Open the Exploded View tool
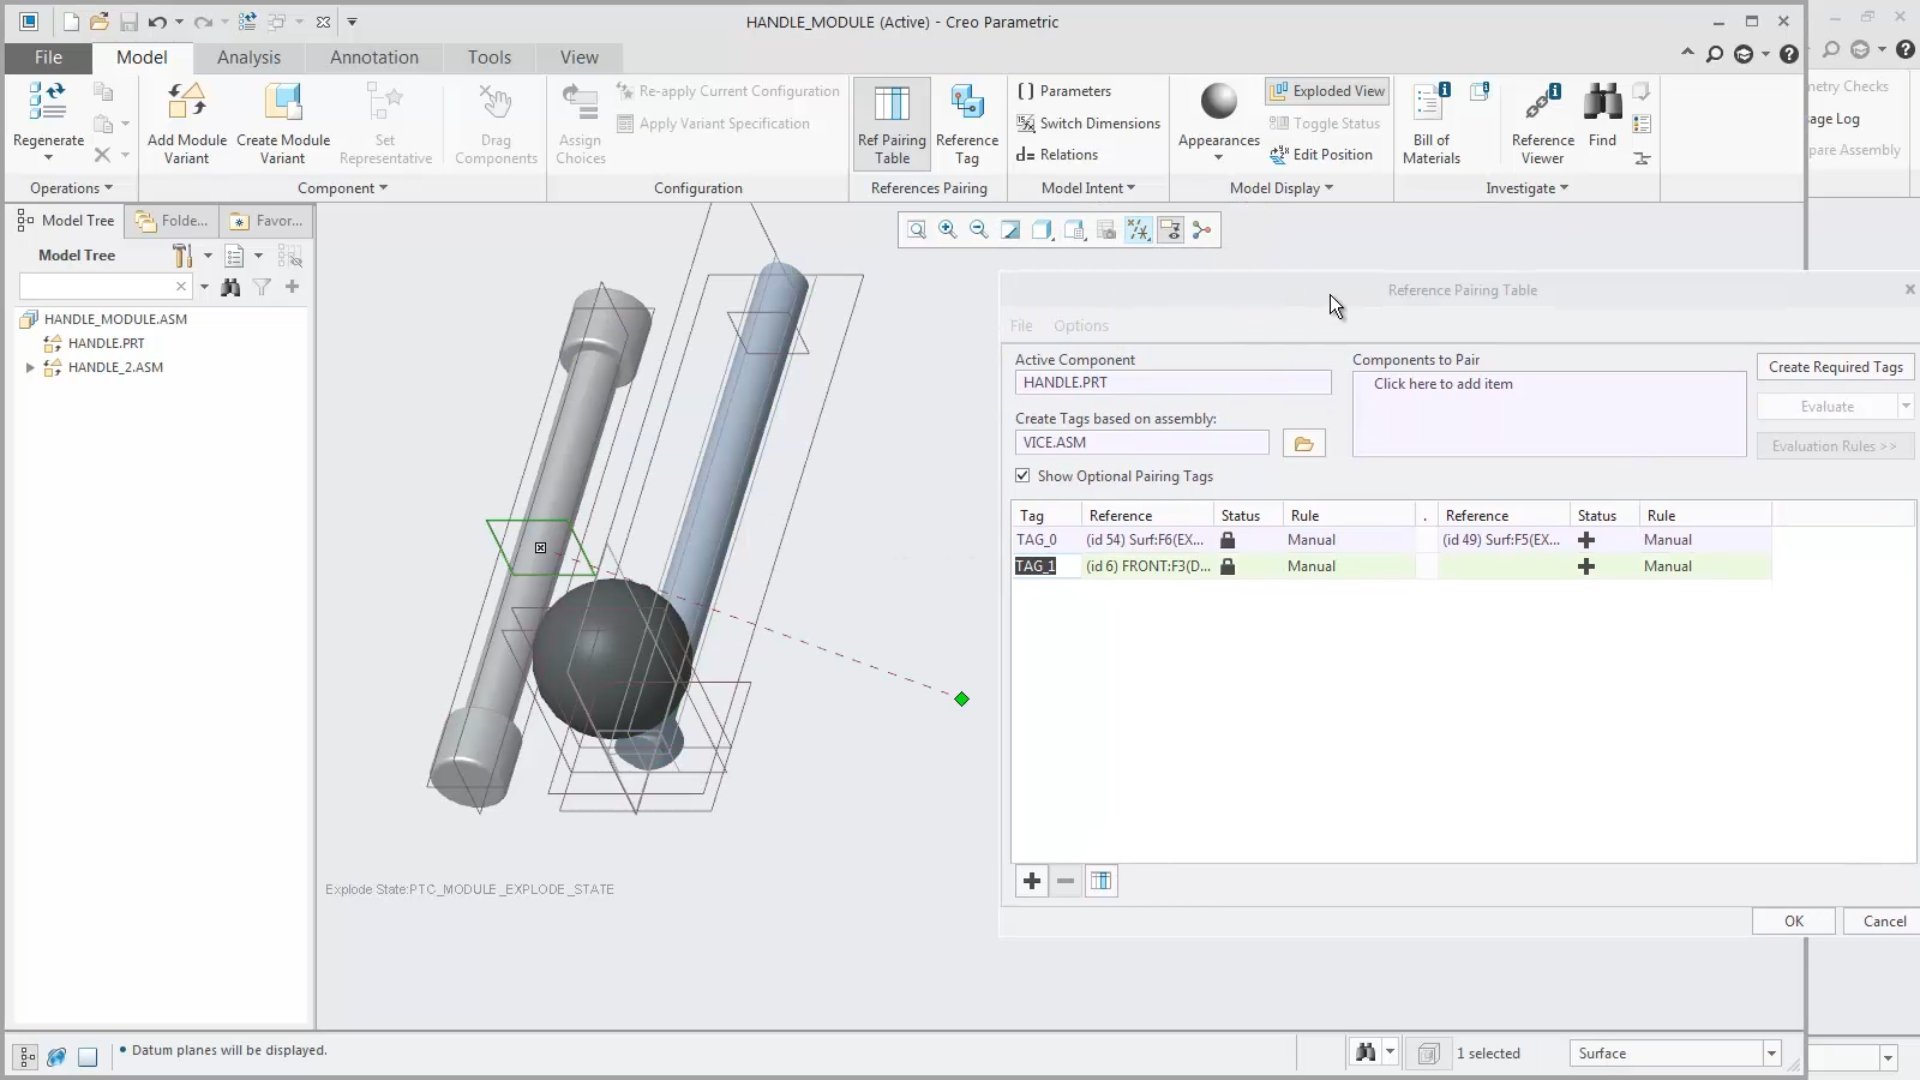The height and width of the screenshot is (1080, 1920). [x=1327, y=90]
